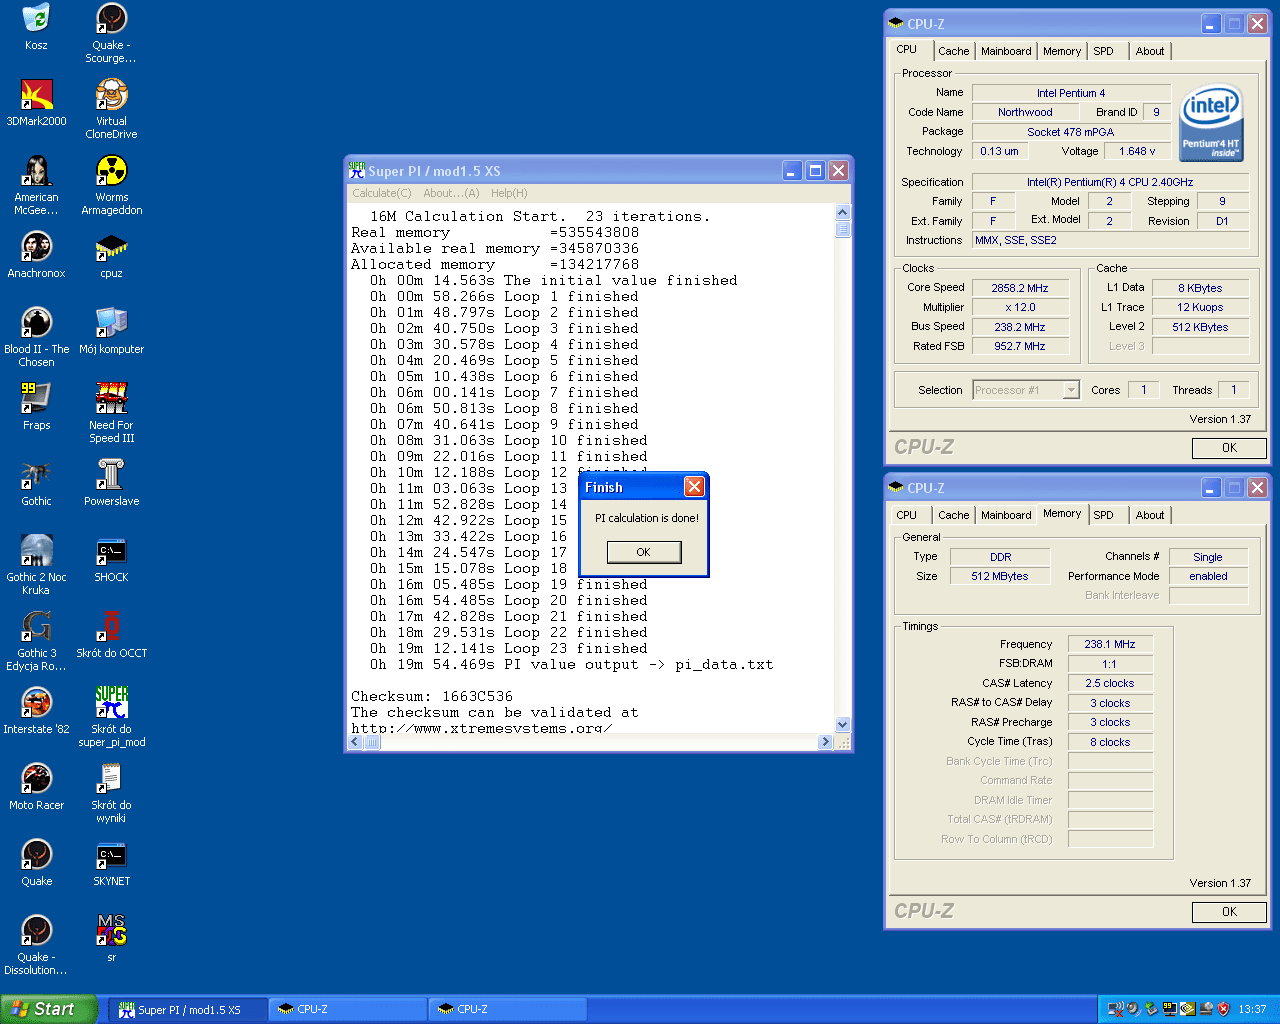Screen dimensions: 1280x1024
Task: Click the Frequency 238.1 MHz memory value
Action: 1110,645
